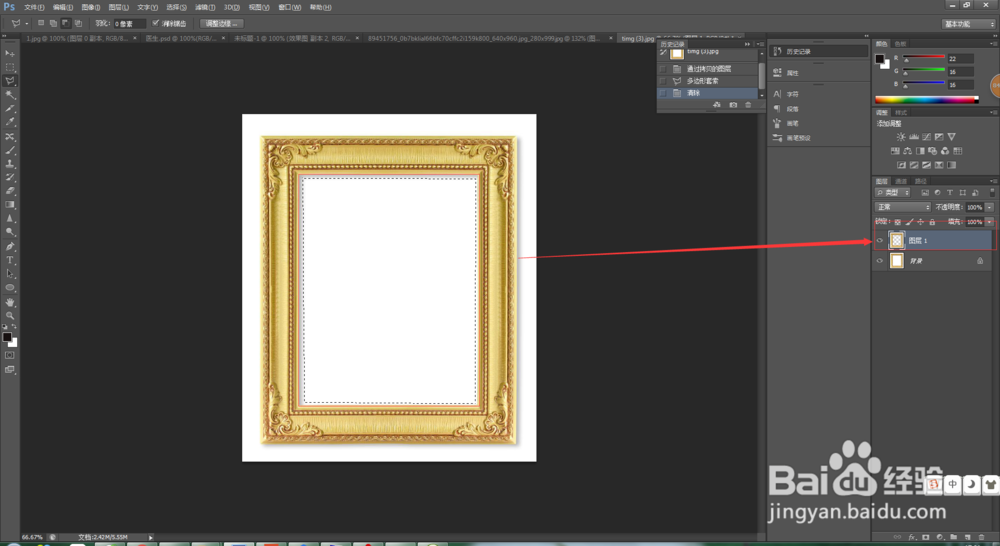Select the Eyedropper tool
This screenshot has height=546, width=1000.
pos(10,122)
